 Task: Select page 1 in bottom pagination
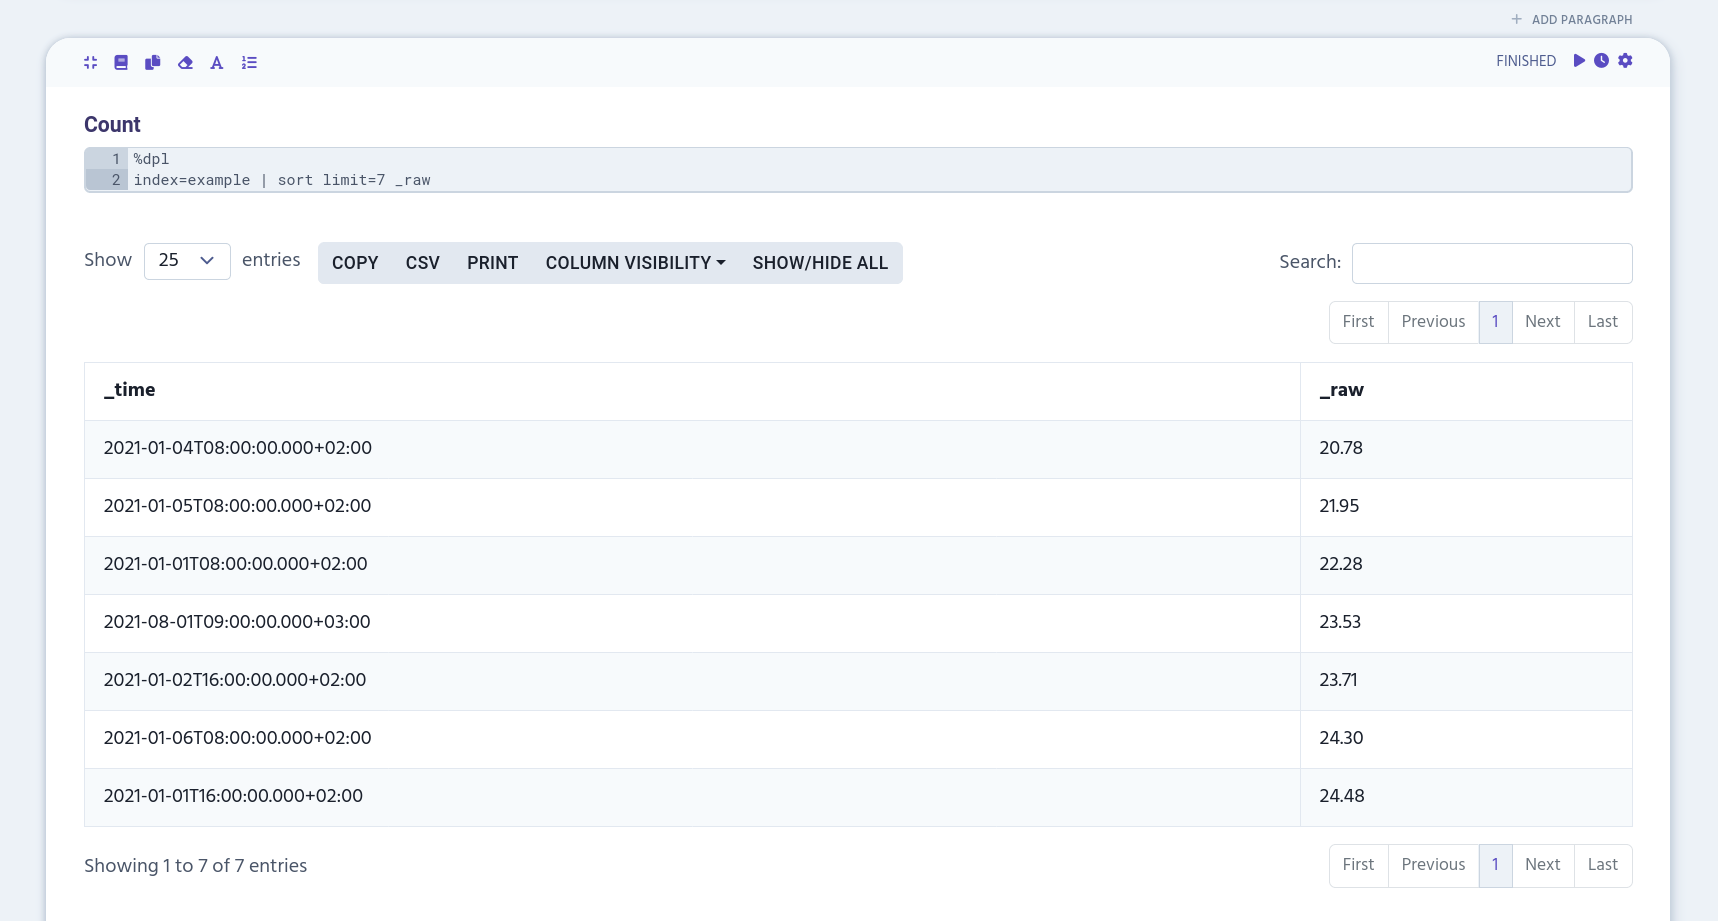click(x=1496, y=865)
